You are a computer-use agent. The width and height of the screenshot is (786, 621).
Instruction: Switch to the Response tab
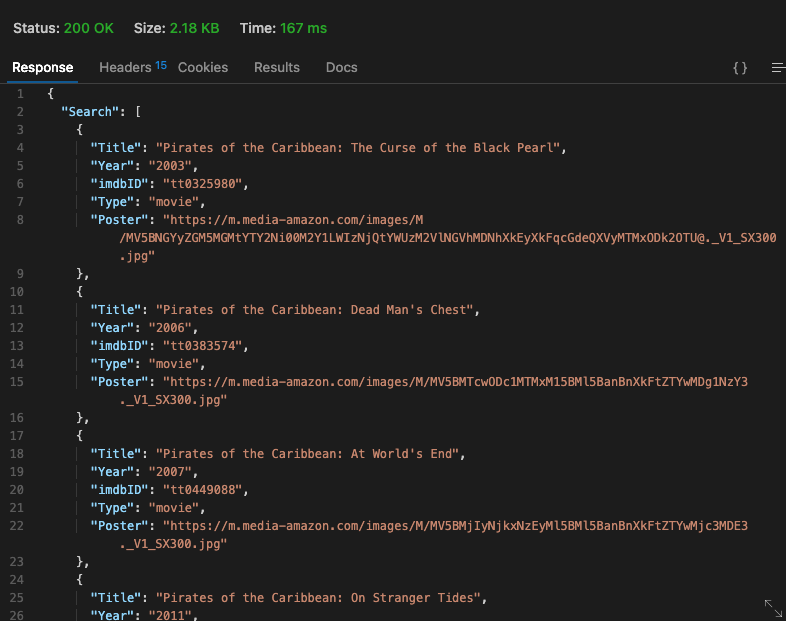coord(43,68)
